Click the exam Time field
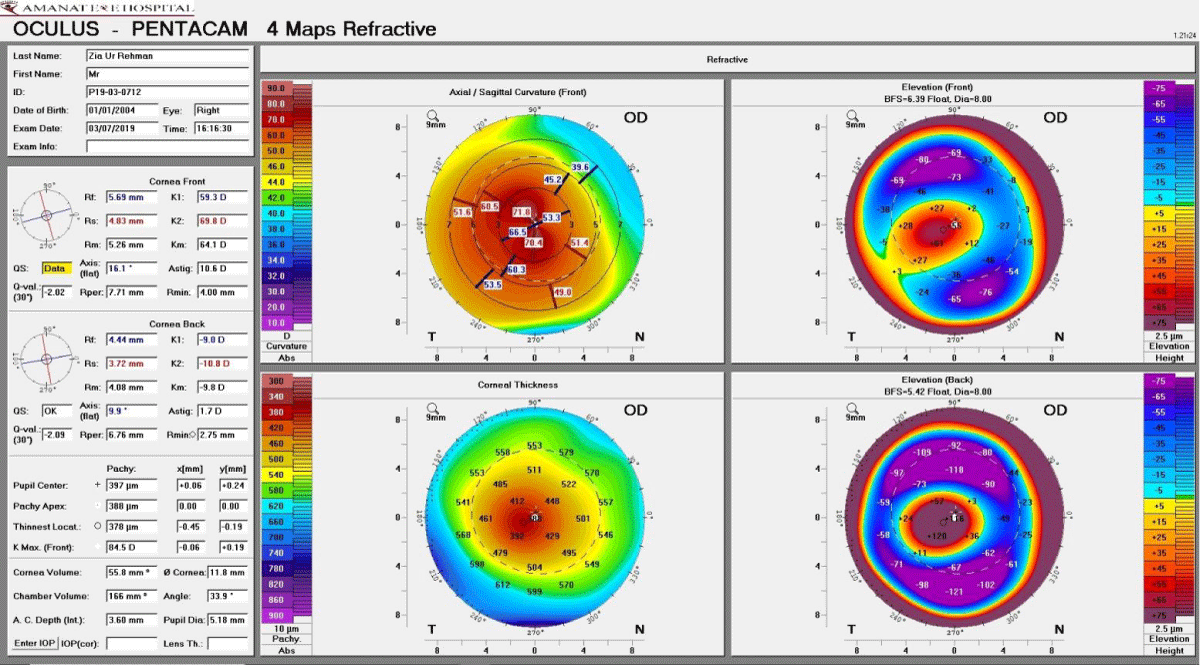 (x=221, y=129)
